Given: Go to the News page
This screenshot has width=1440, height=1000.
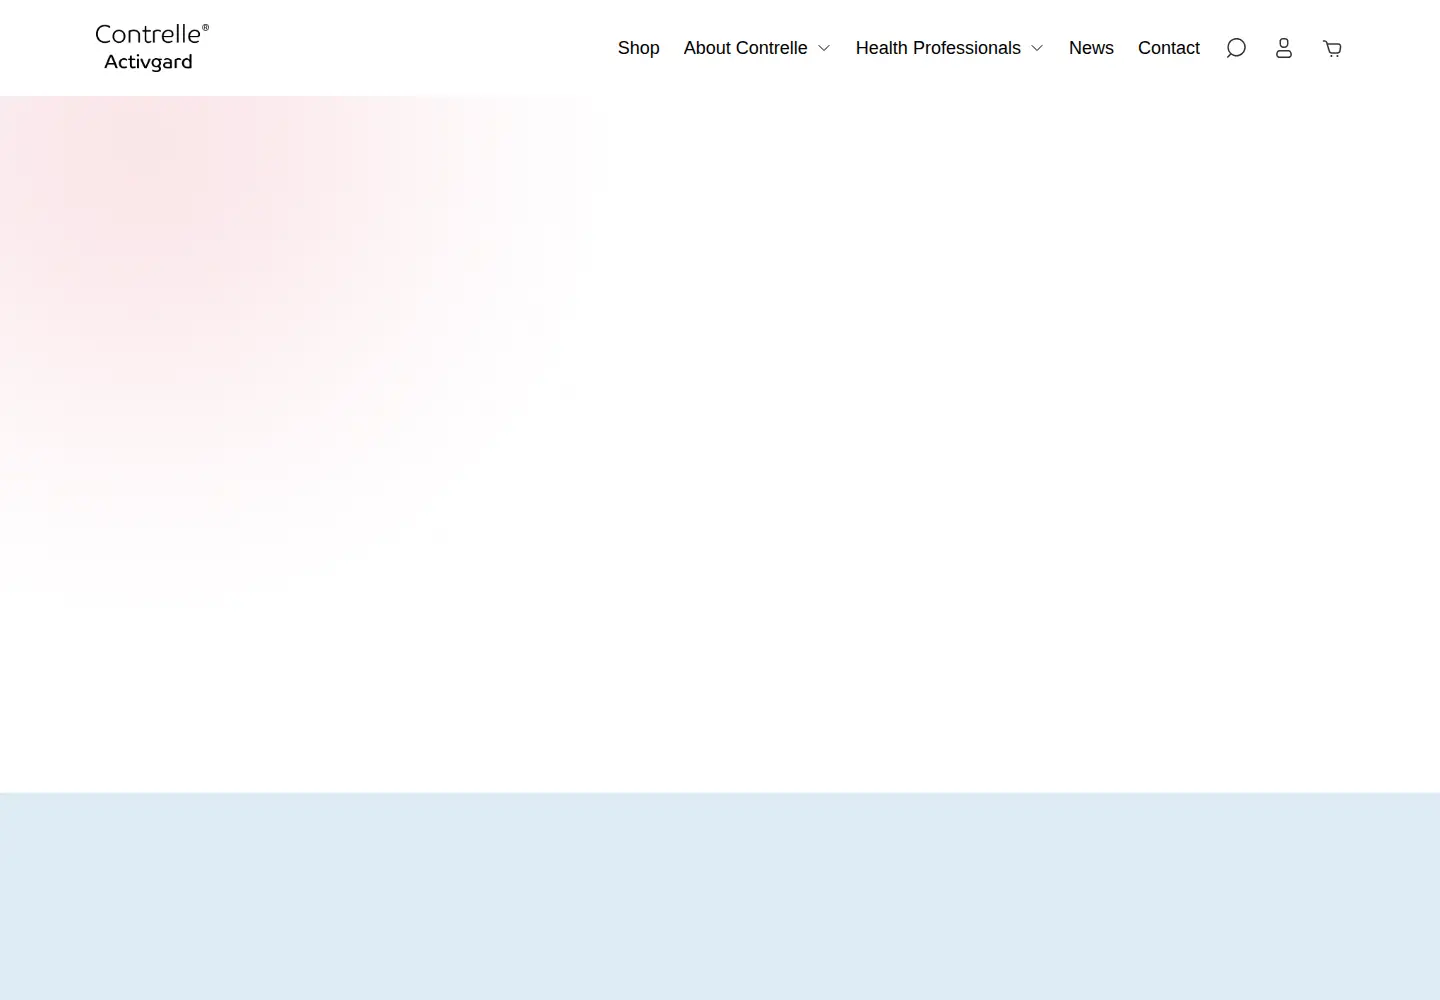Looking at the screenshot, I should [x=1091, y=48].
